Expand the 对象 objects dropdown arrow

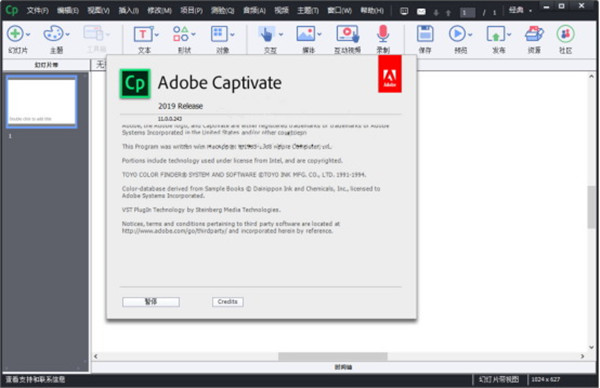(x=232, y=34)
